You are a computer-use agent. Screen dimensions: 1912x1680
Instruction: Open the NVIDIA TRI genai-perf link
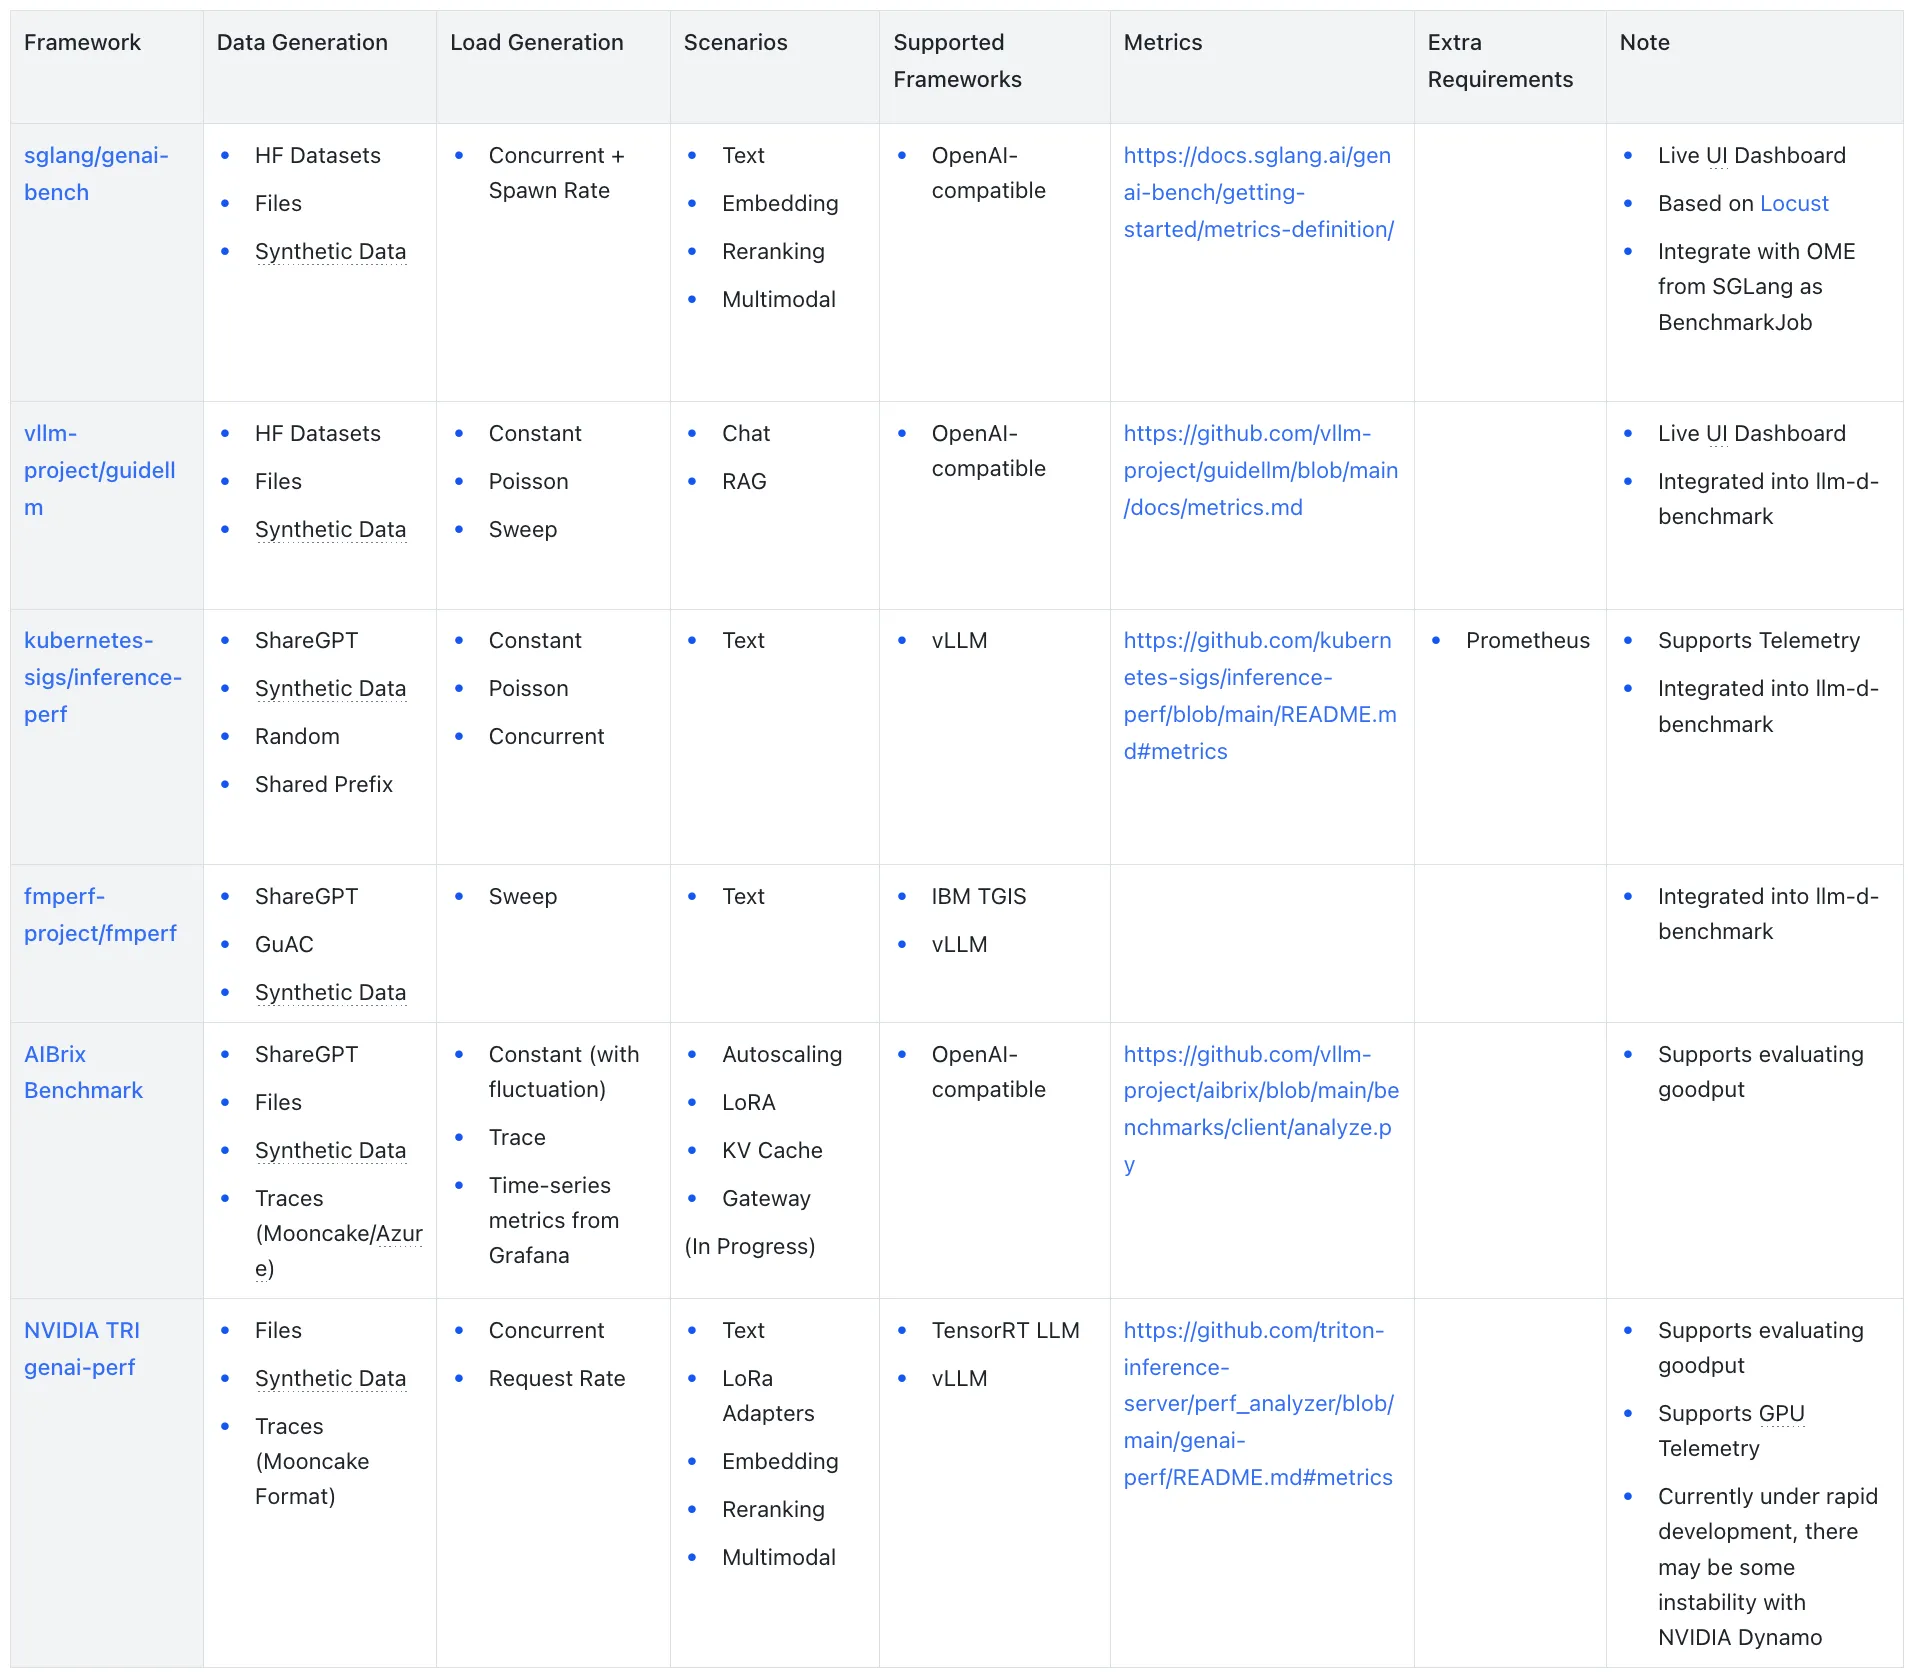pyautogui.click(x=83, y=1348)
